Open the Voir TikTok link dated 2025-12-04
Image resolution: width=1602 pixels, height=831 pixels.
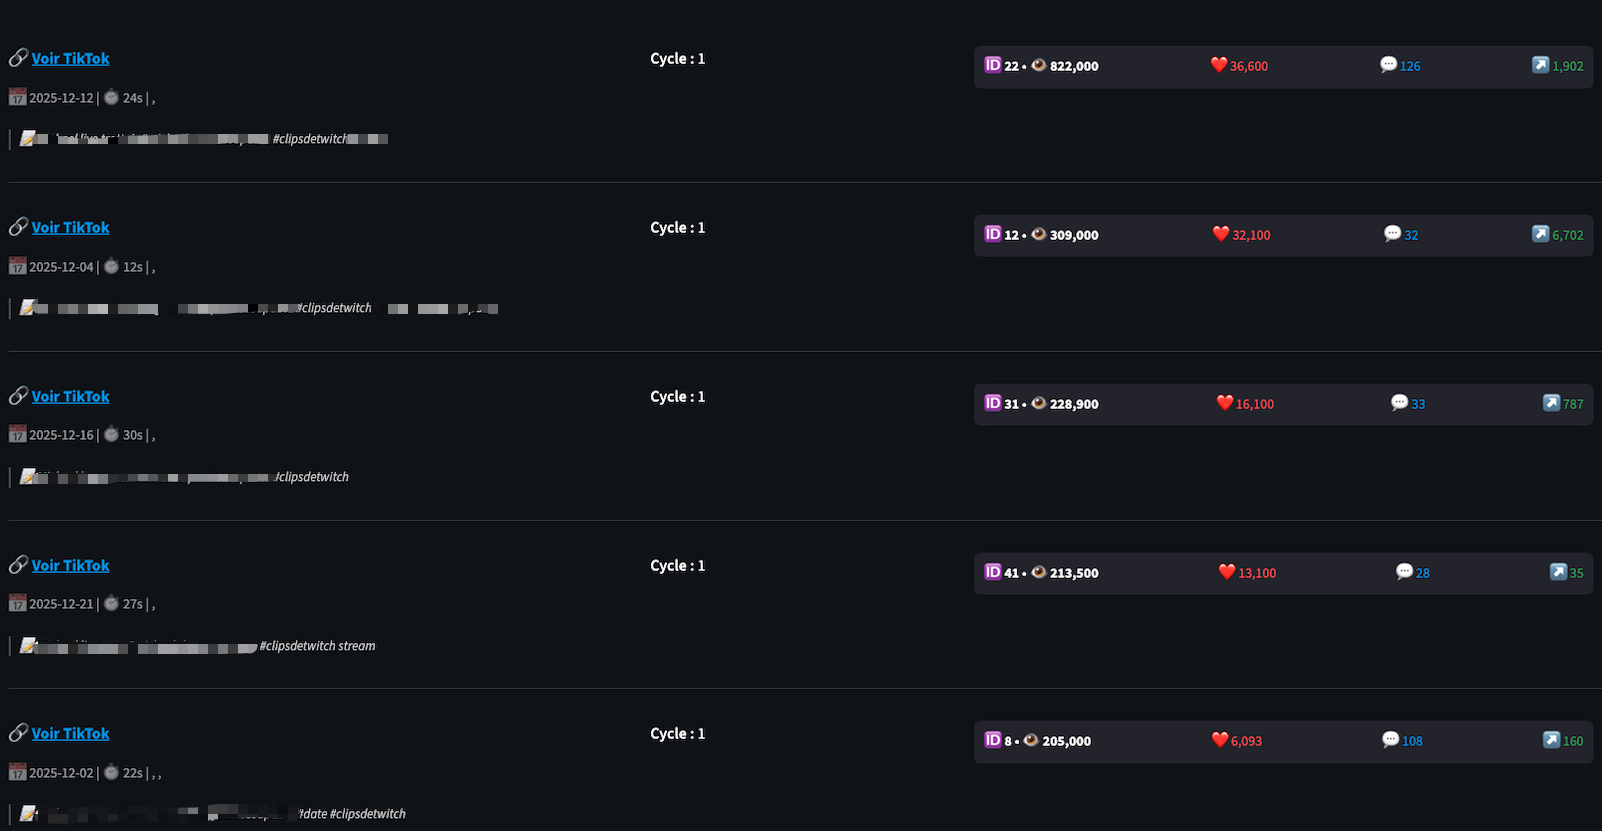click(x=70, y=228)
